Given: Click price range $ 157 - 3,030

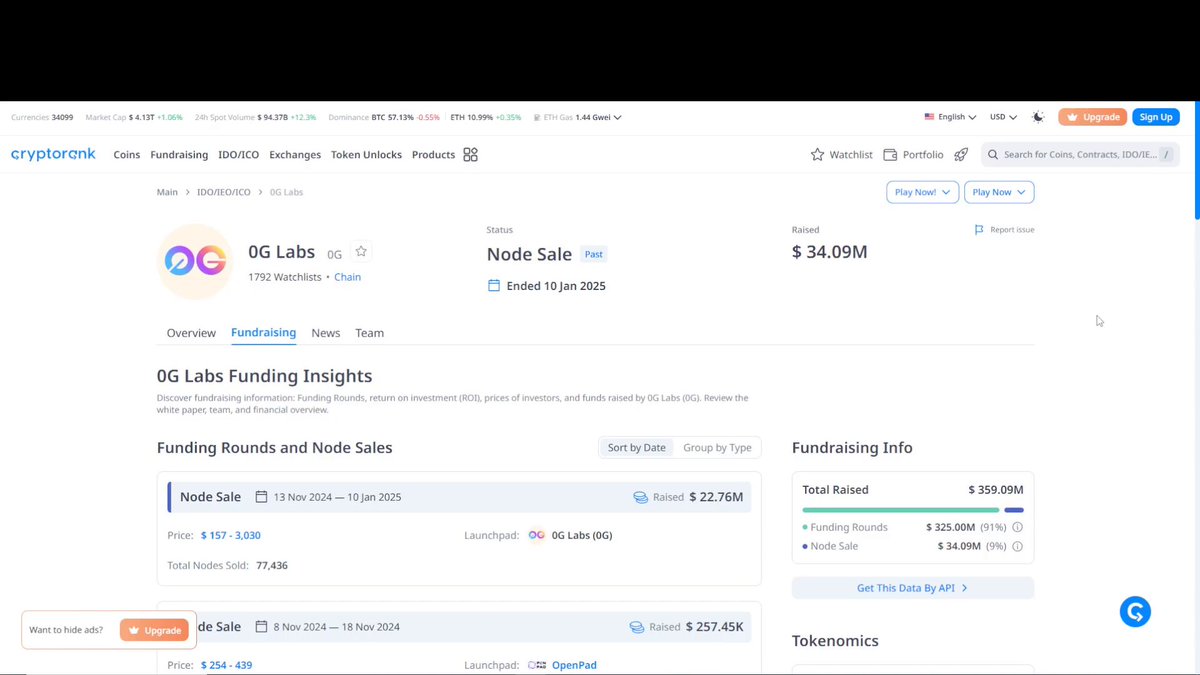Looking at the screenshot, I should pos(231,535).
